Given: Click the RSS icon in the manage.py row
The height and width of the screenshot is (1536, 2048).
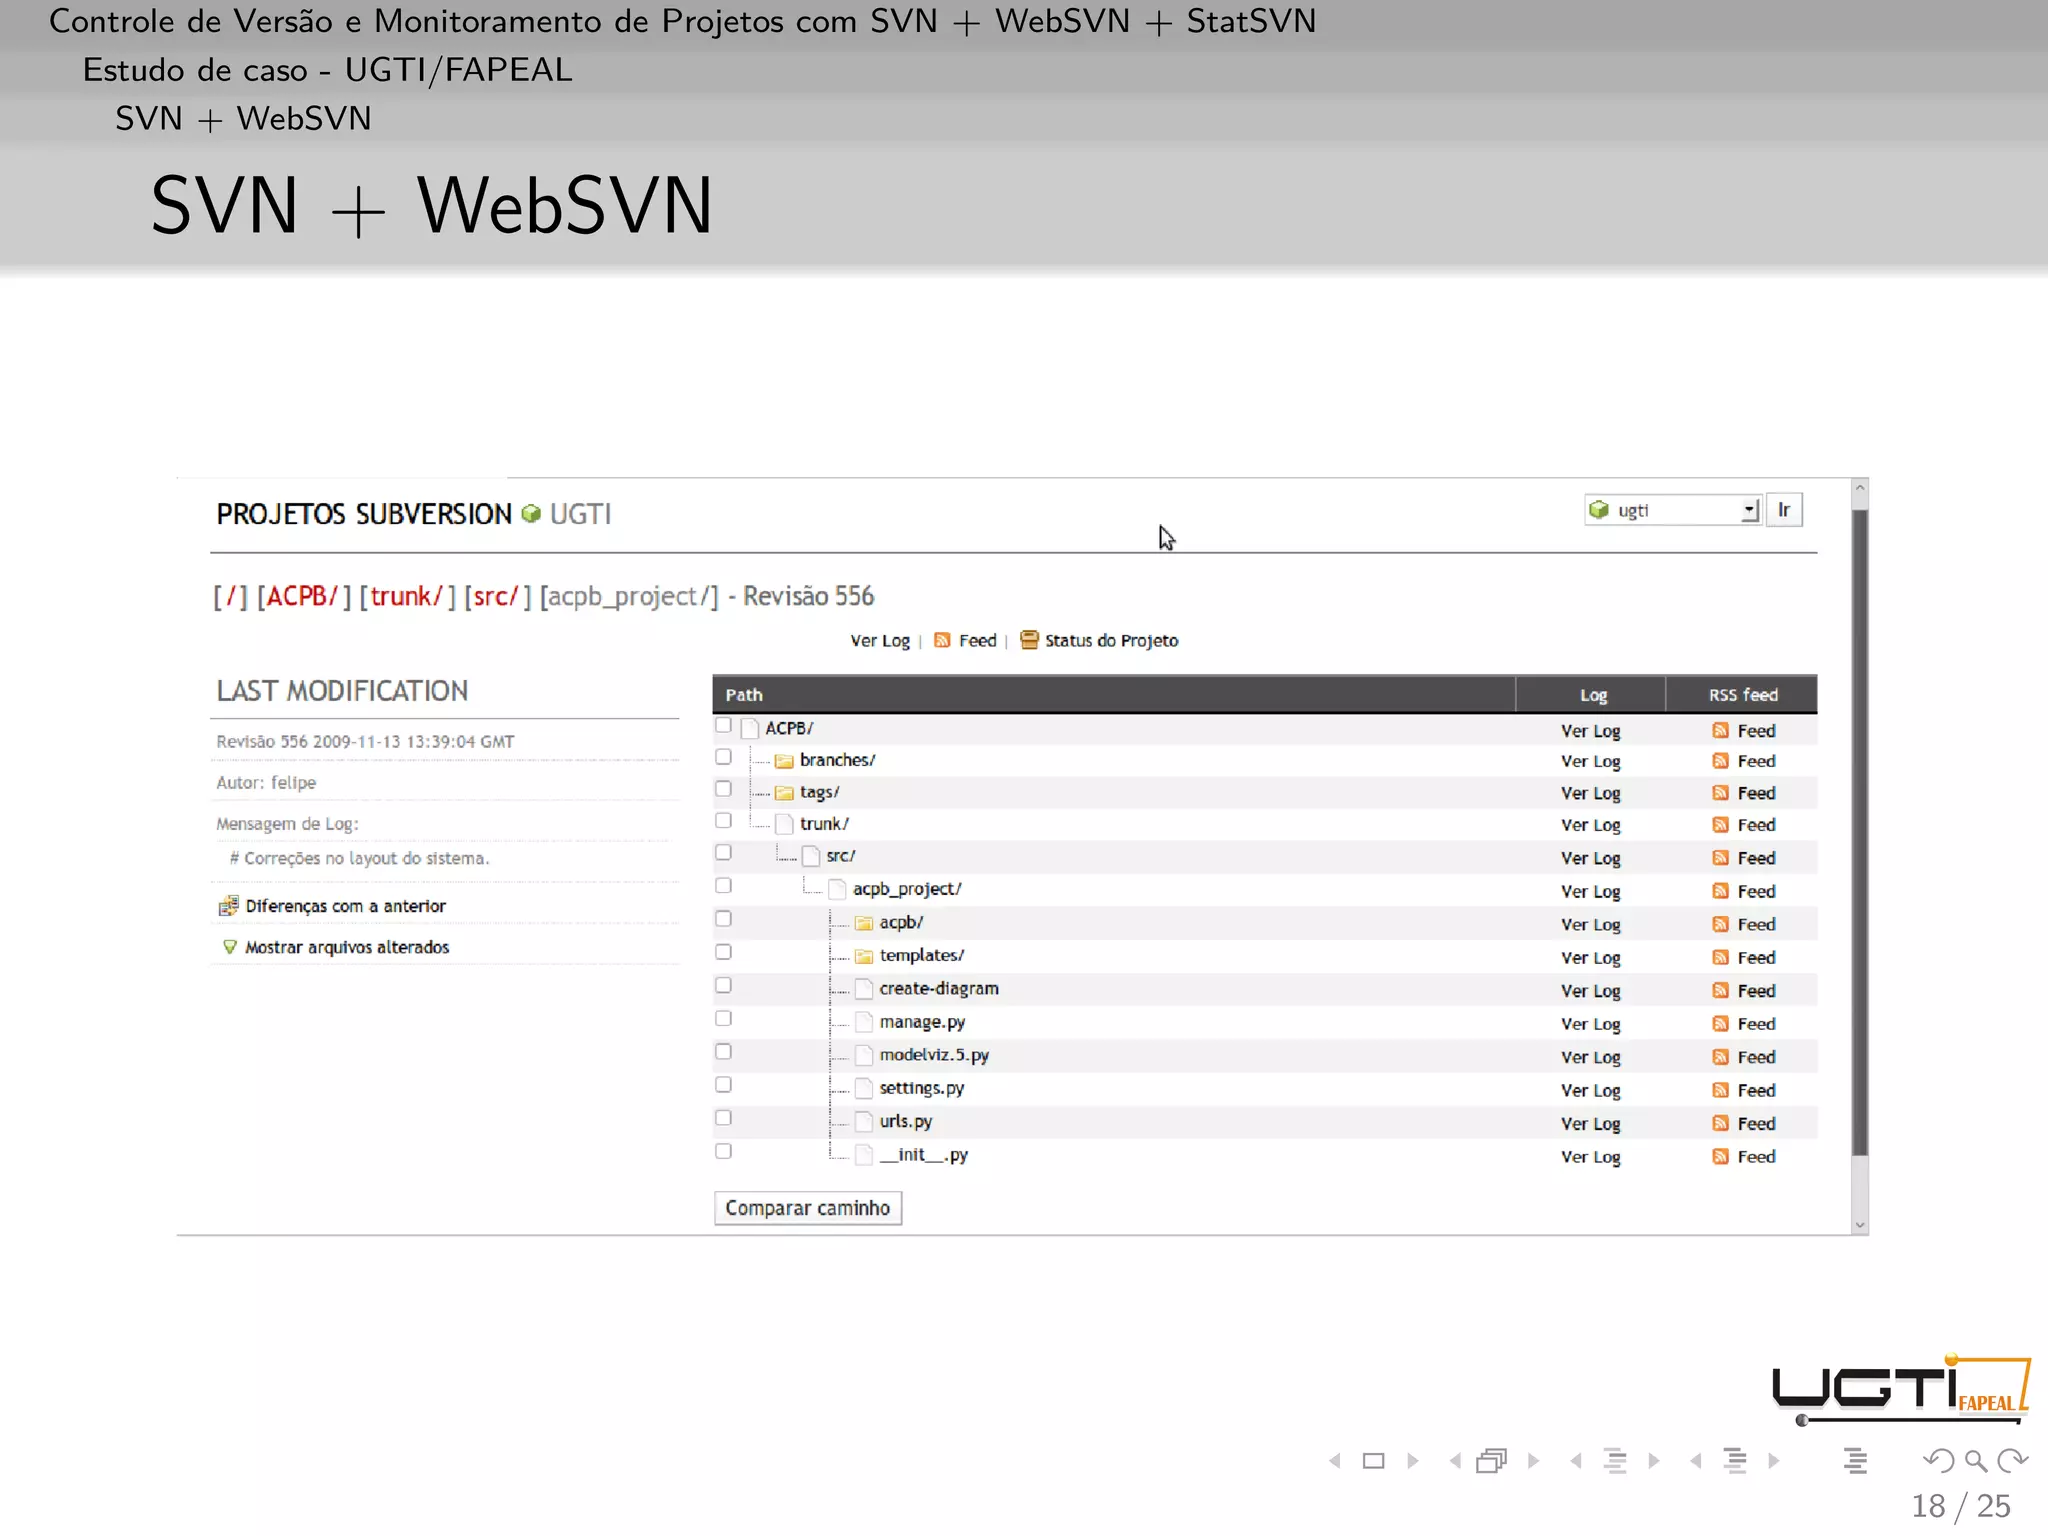Looking at the screenshot, I should [x=1720, y=1024].
